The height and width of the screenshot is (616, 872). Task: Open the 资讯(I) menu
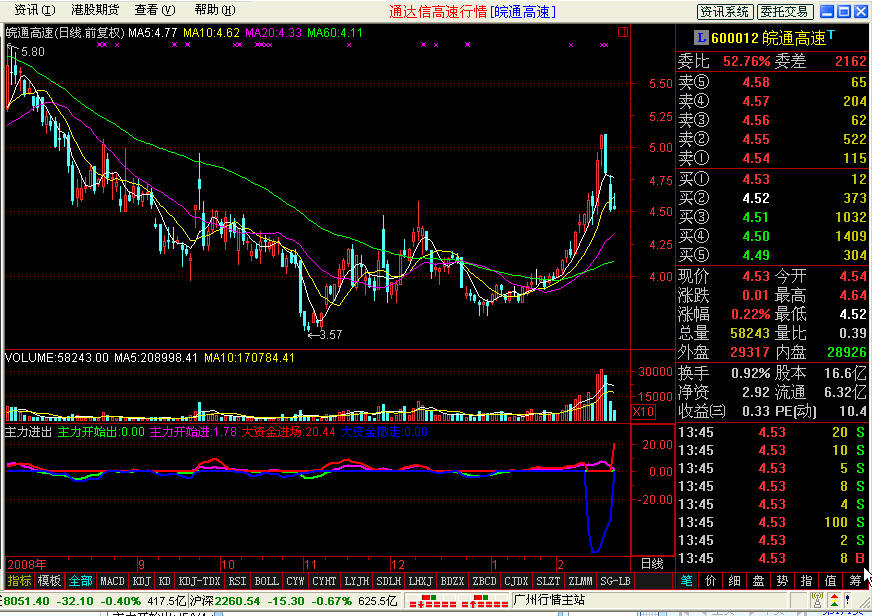(34, 10)
